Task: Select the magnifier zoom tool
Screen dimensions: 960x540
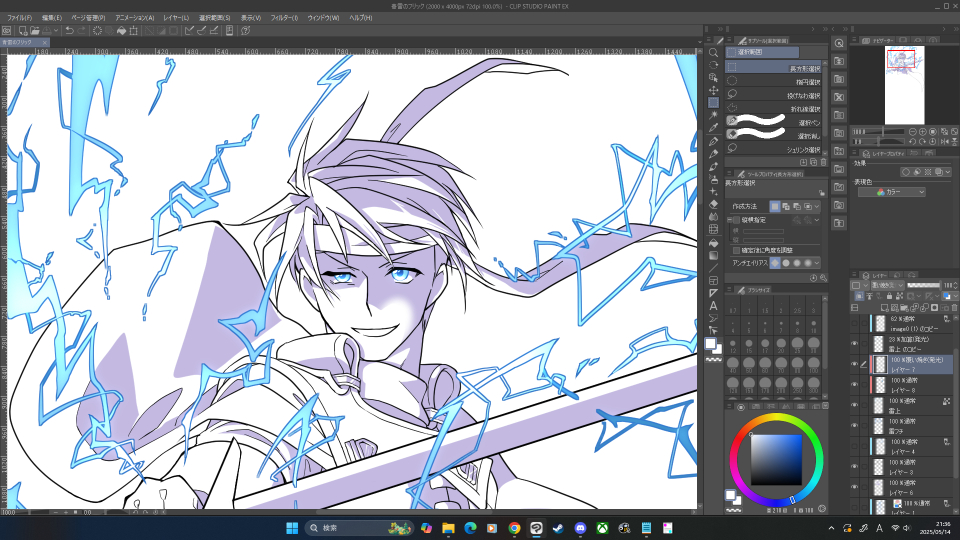Action: (x=713, y=52)
